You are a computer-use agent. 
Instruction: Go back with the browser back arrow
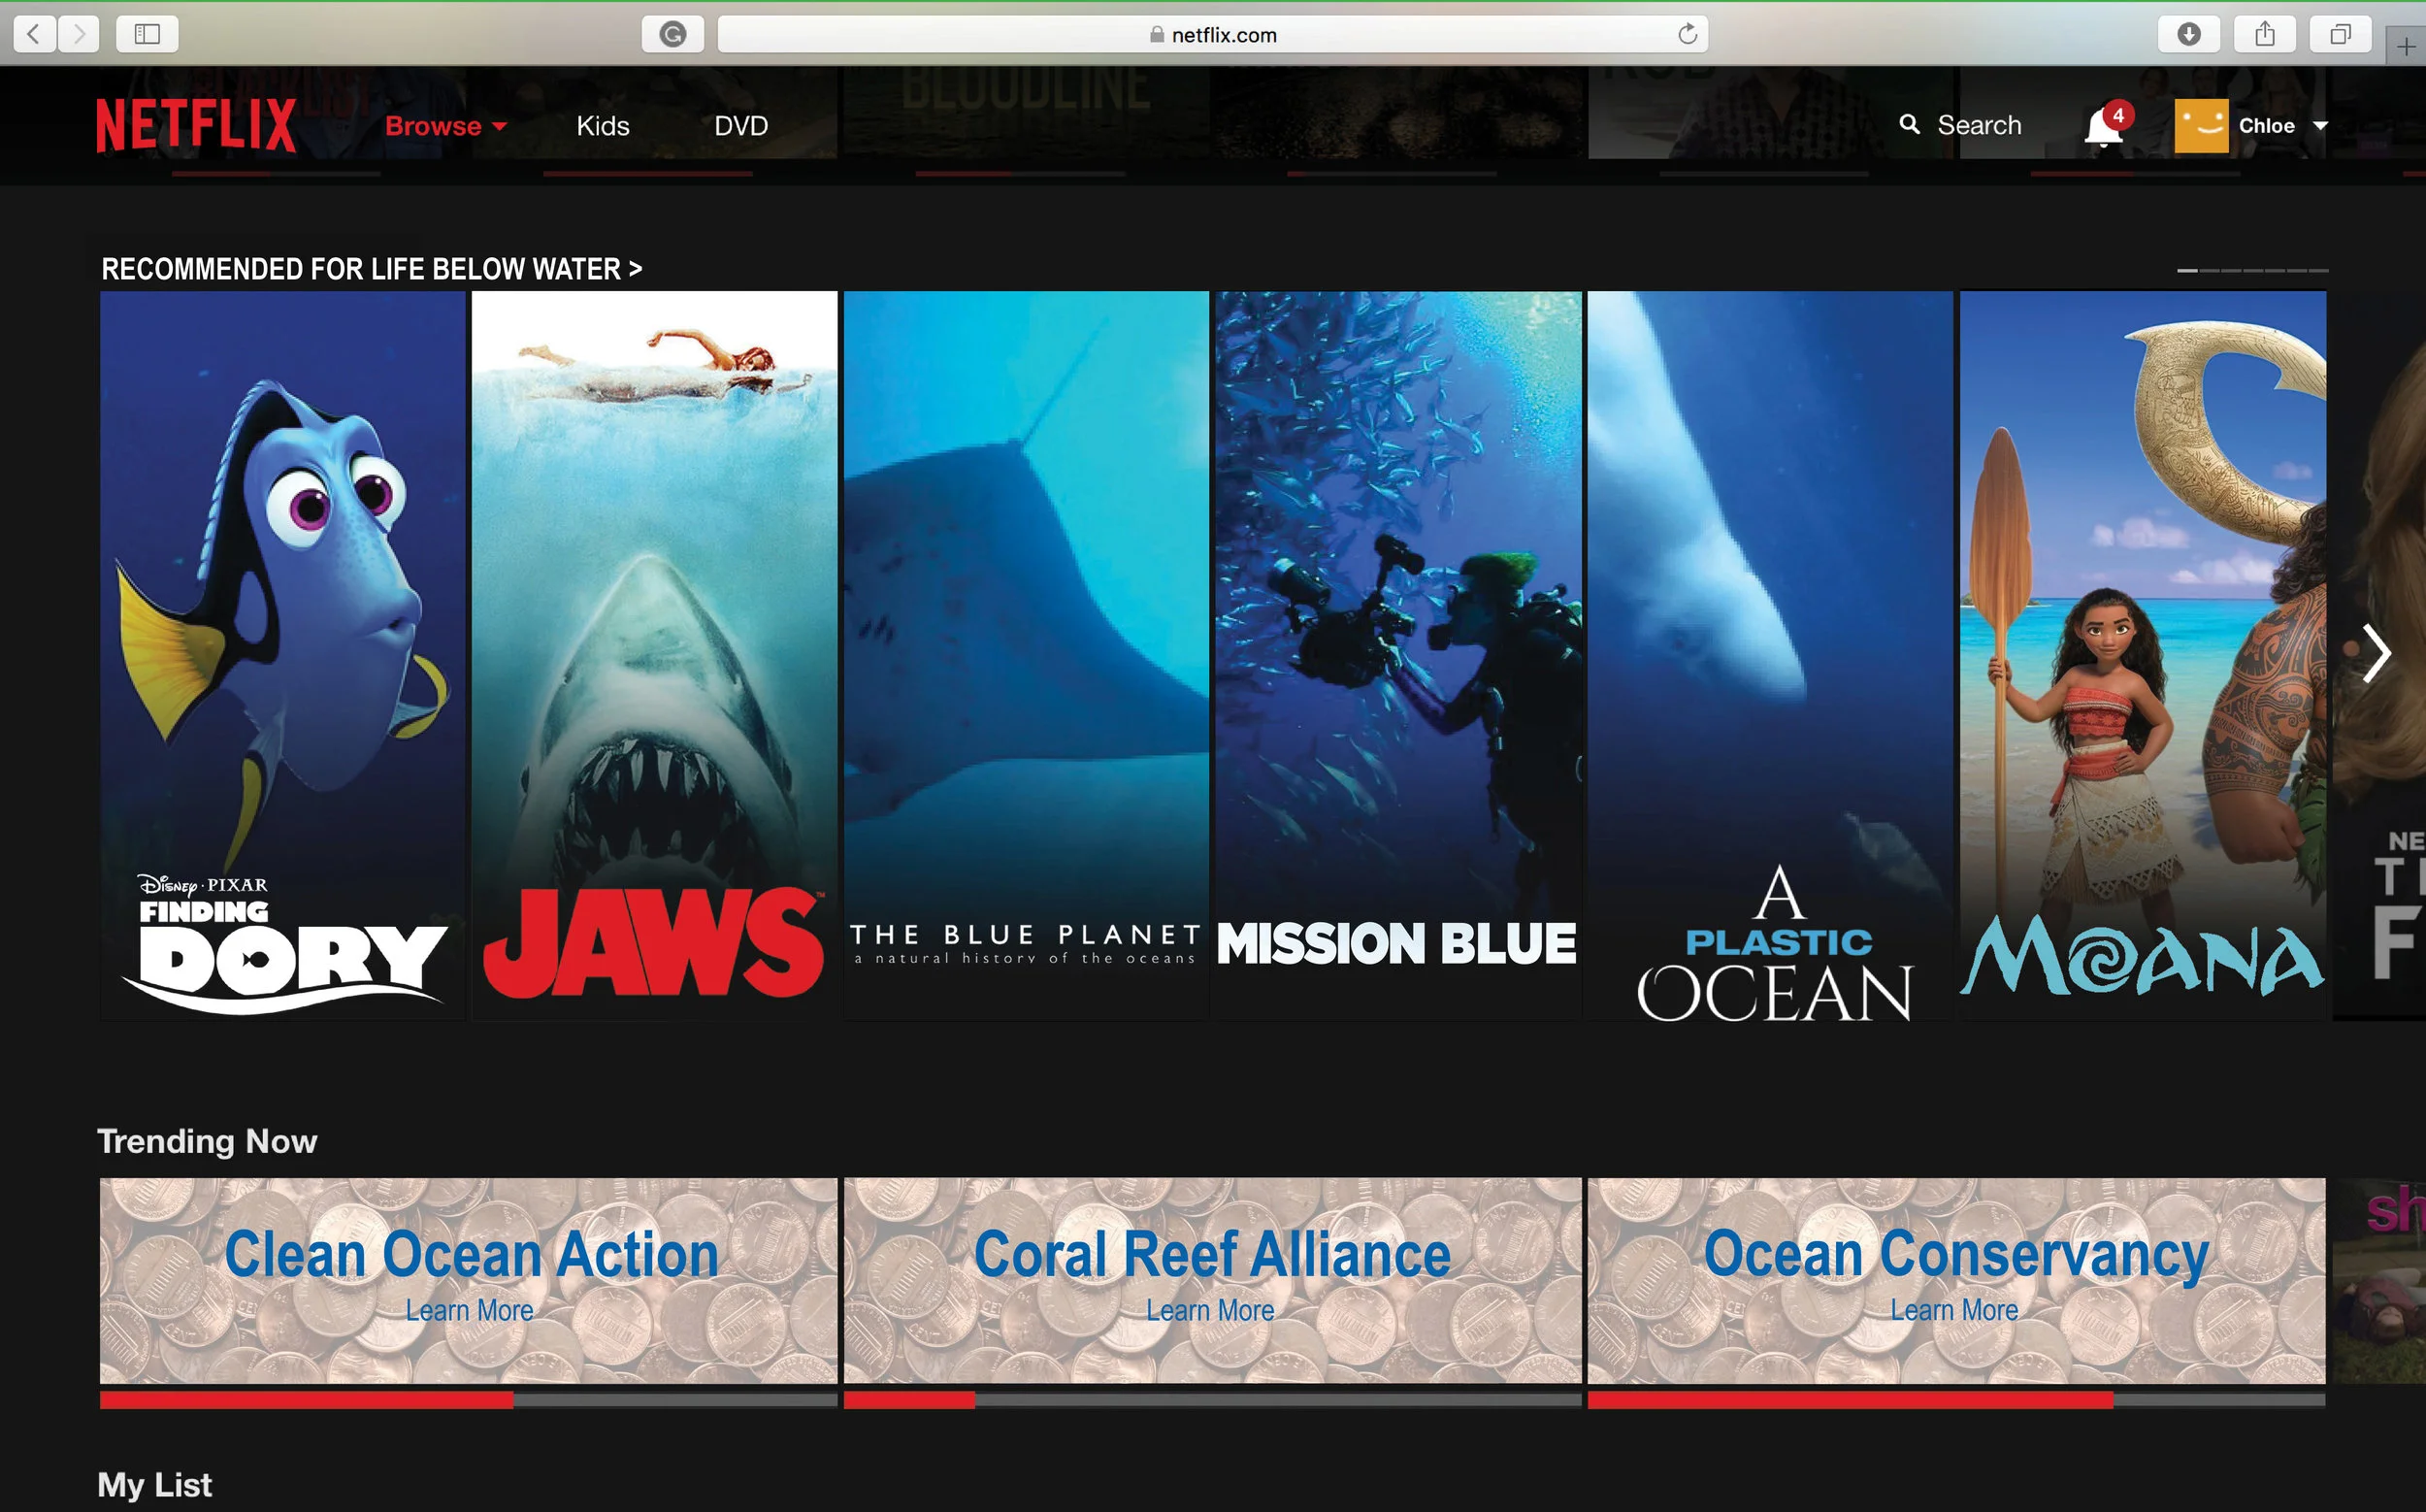tap(34, 35)
